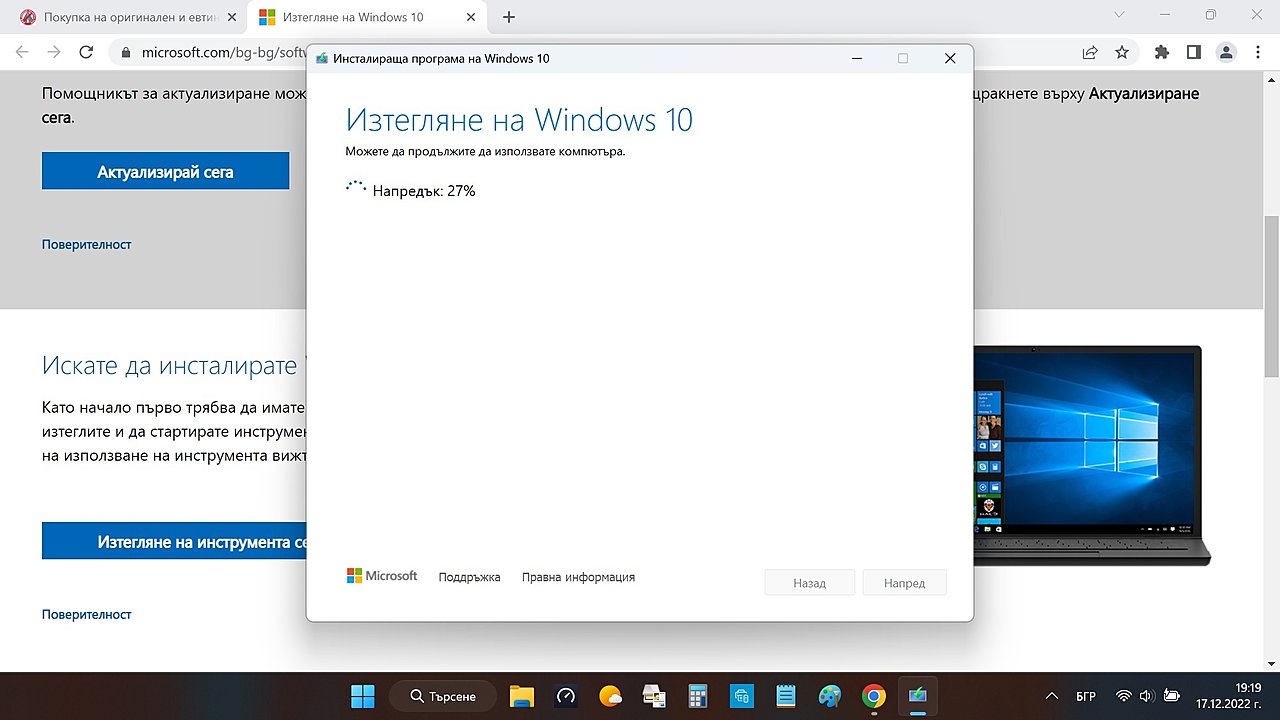Open the Paint app in taskbar
The height and width of the screenshot is (720, 1280).
829,696
